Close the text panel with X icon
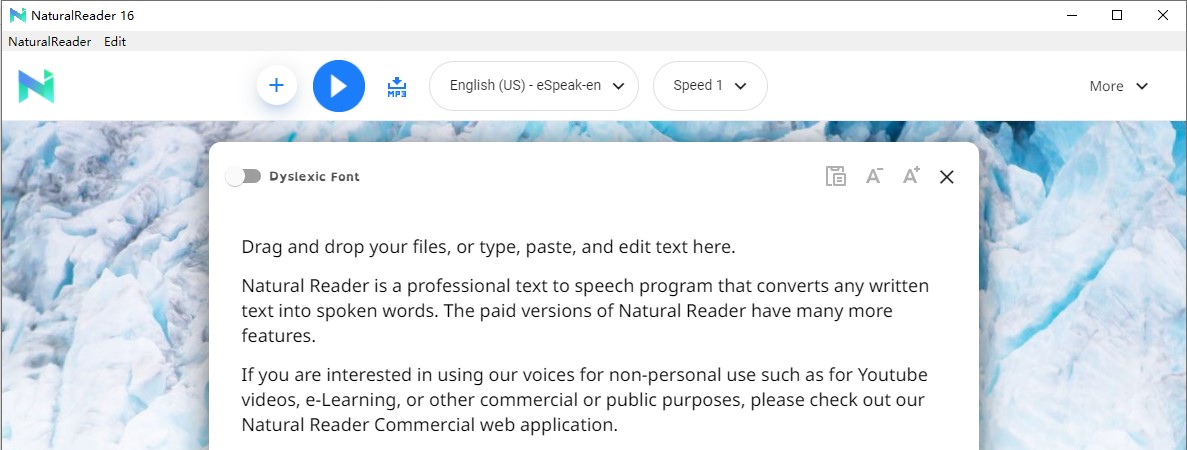 pyautogui.click(x=946, y=177)
